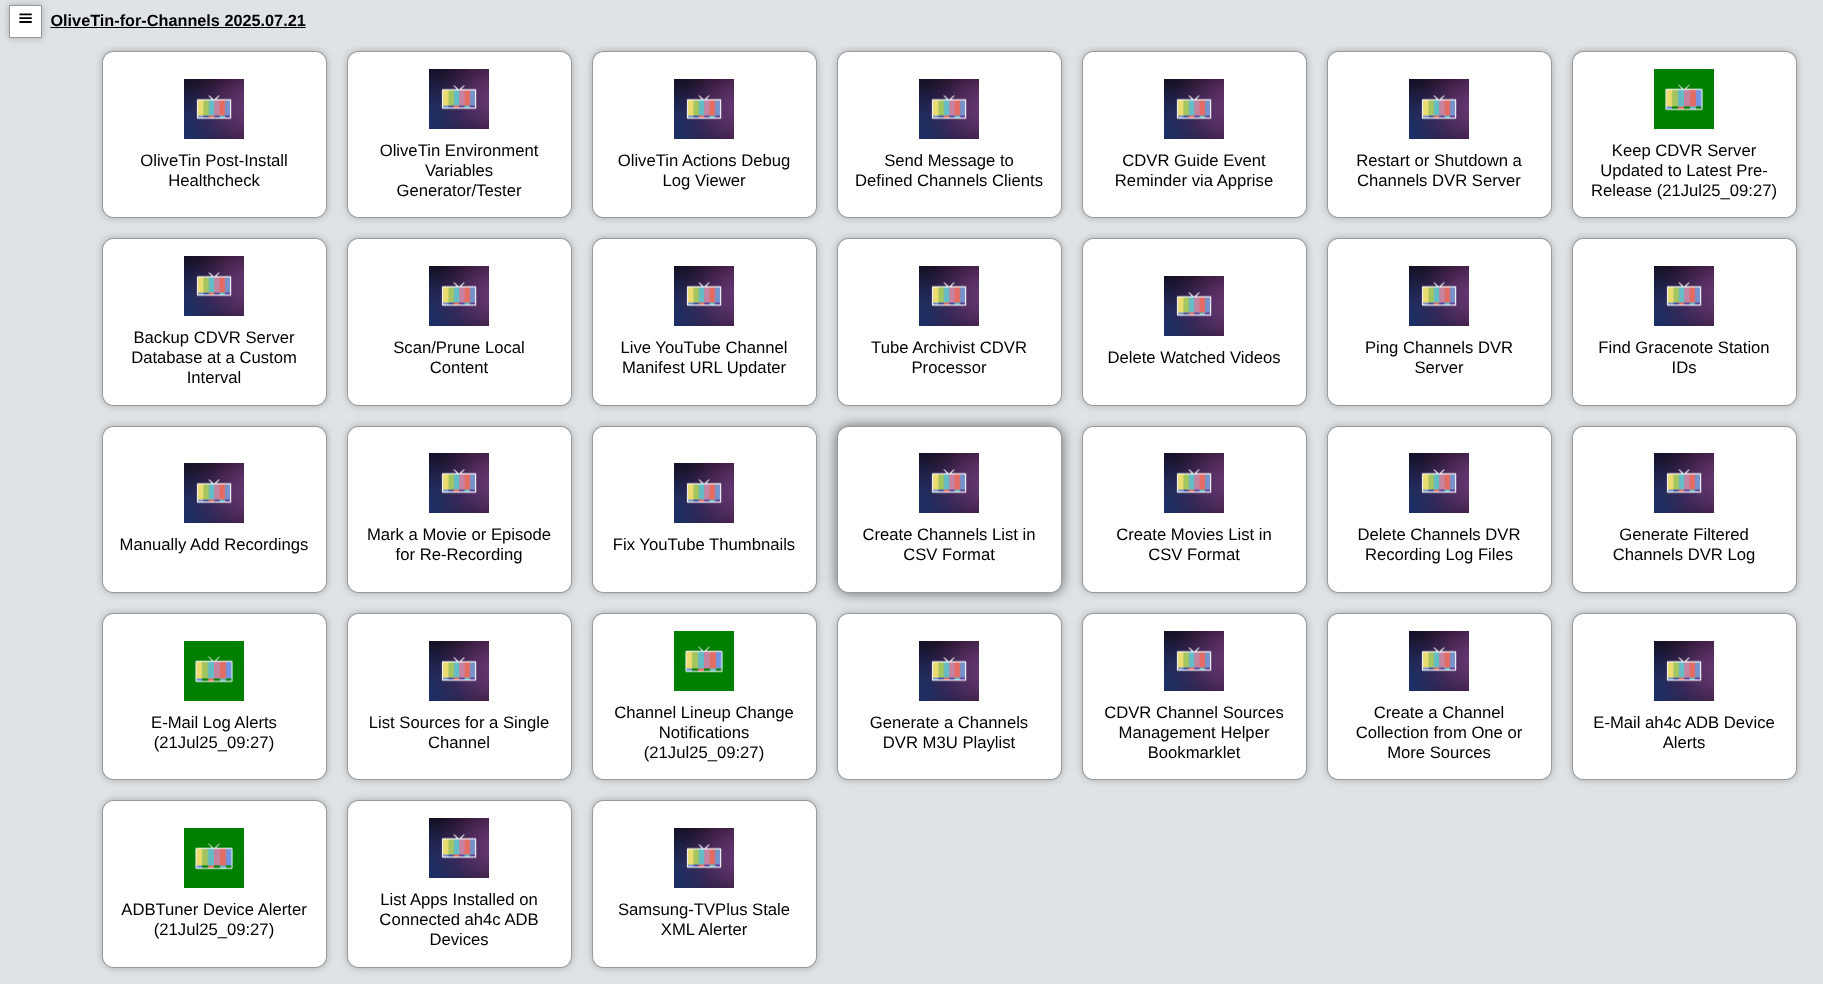Open Manually Add Recordings action

[214, 510]
